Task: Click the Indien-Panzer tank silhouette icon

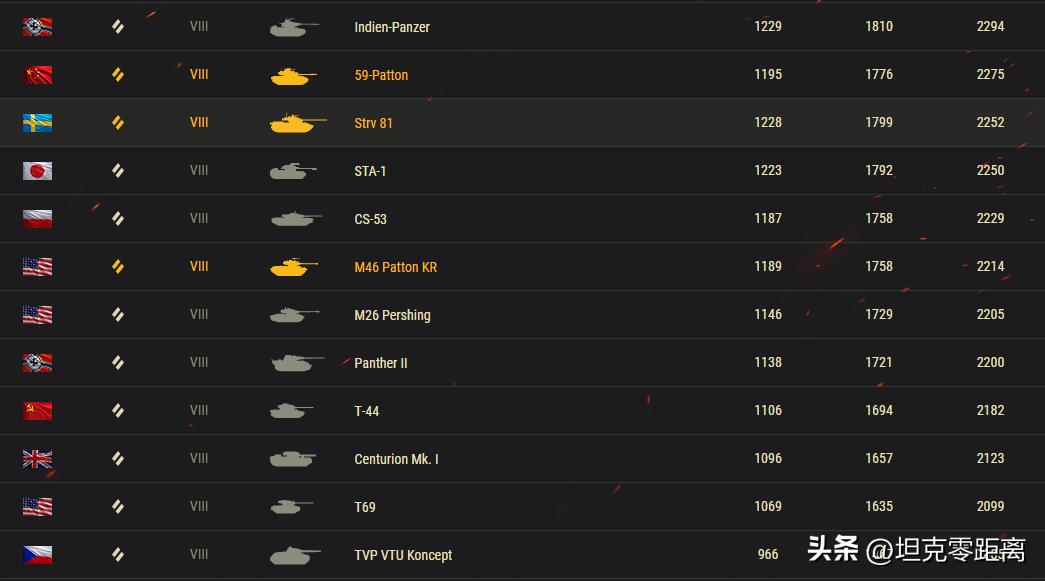Action: [294, 27]
